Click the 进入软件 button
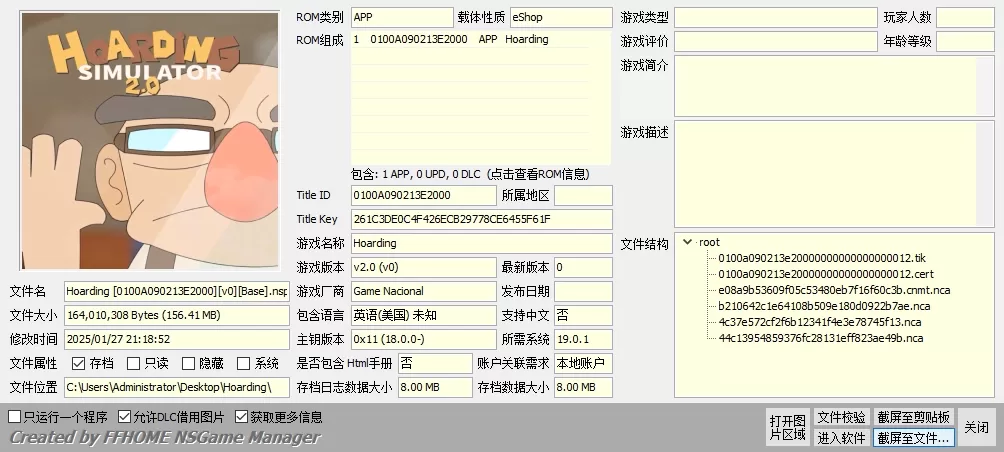Viewport: 1004px width, 452px height. pyautogui.click(x=841, y=437)
